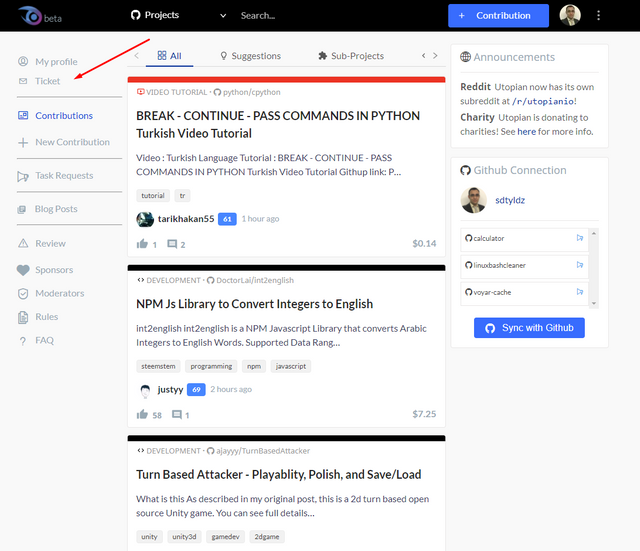
Task: Click the tr tag
Action: tap(182, 196)
